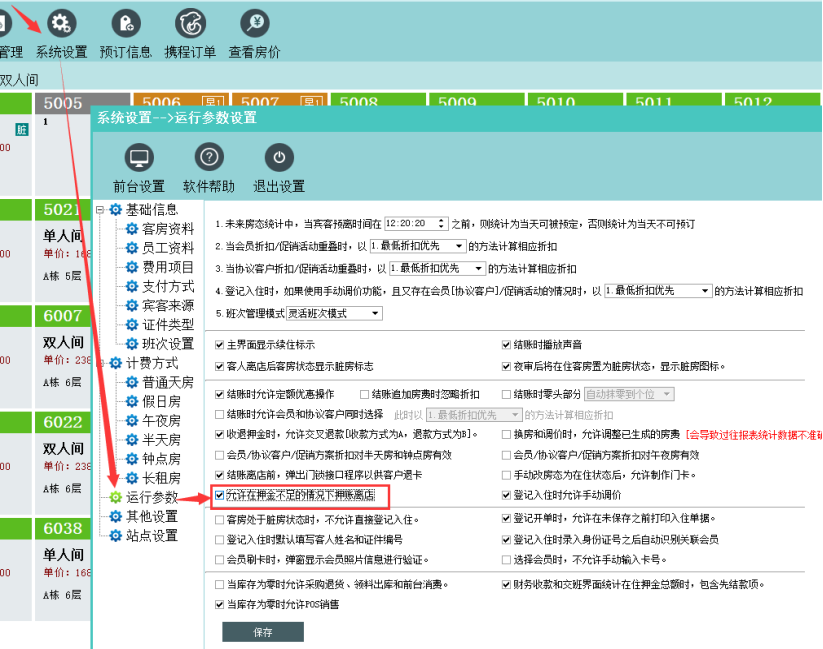The image size is (823, 649).
Task: Select gear icon beside 普通天房
Action: point(132,382)
